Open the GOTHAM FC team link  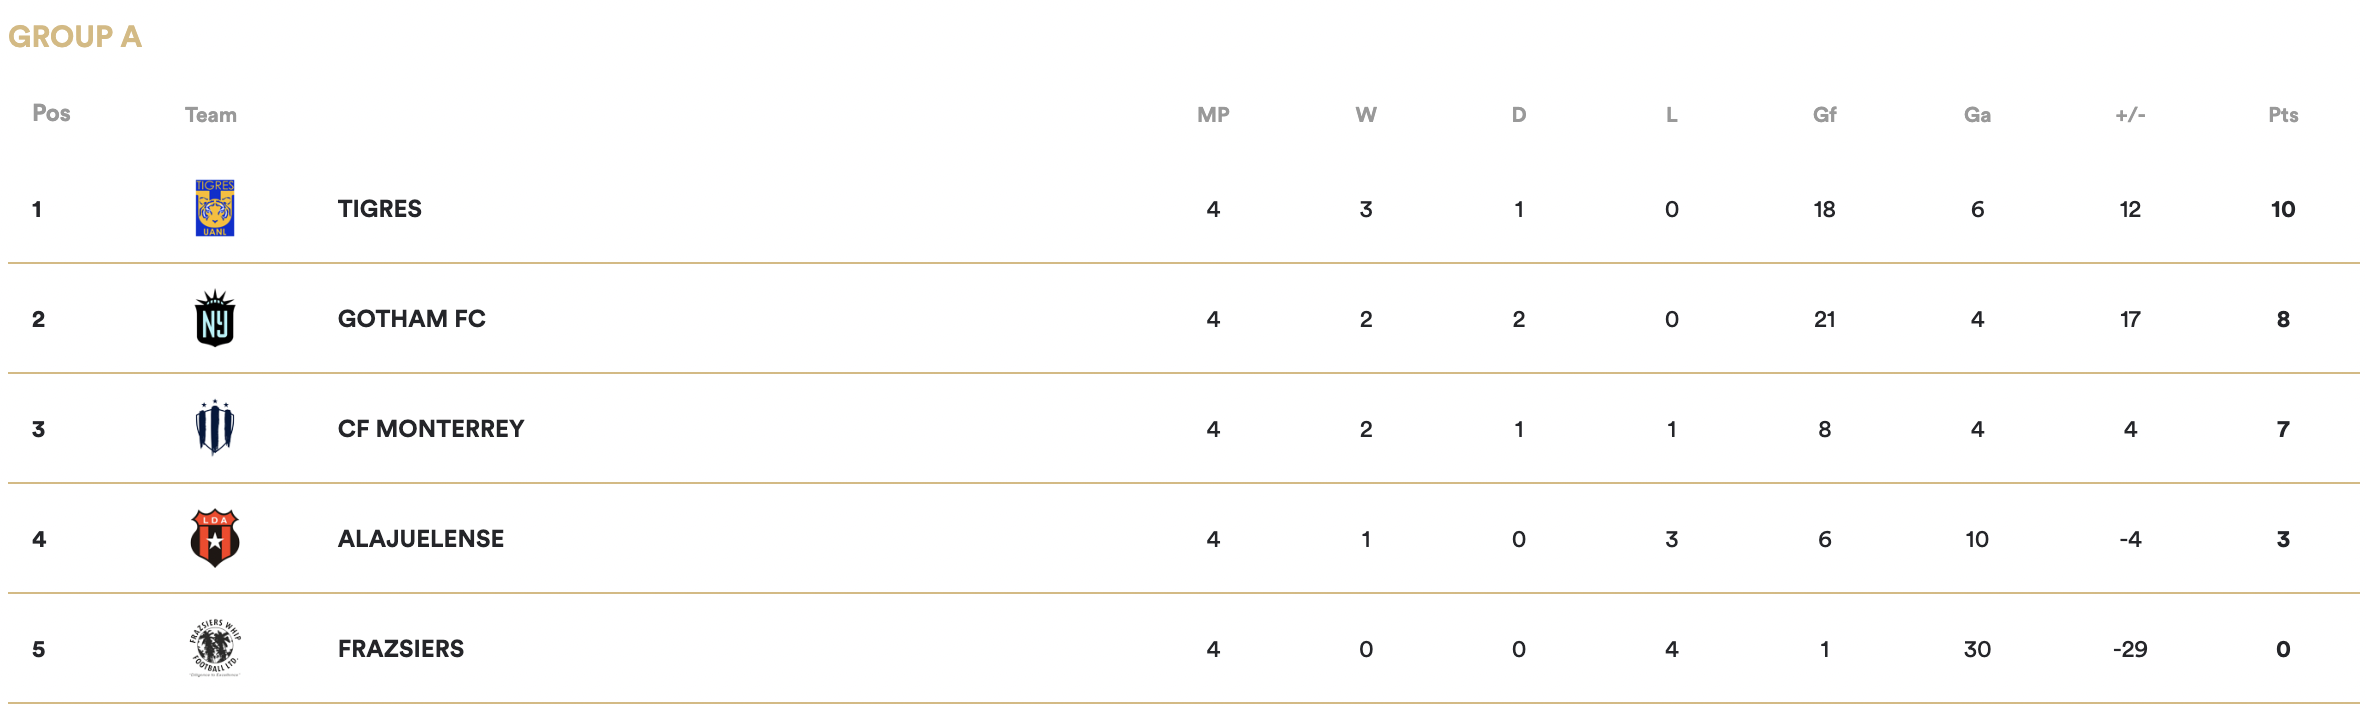click(412, 319)
